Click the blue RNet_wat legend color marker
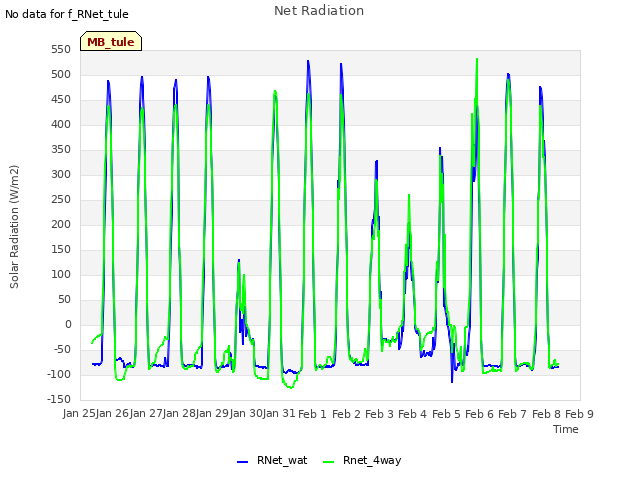This screenshot has height=480, width=640. 242,462
